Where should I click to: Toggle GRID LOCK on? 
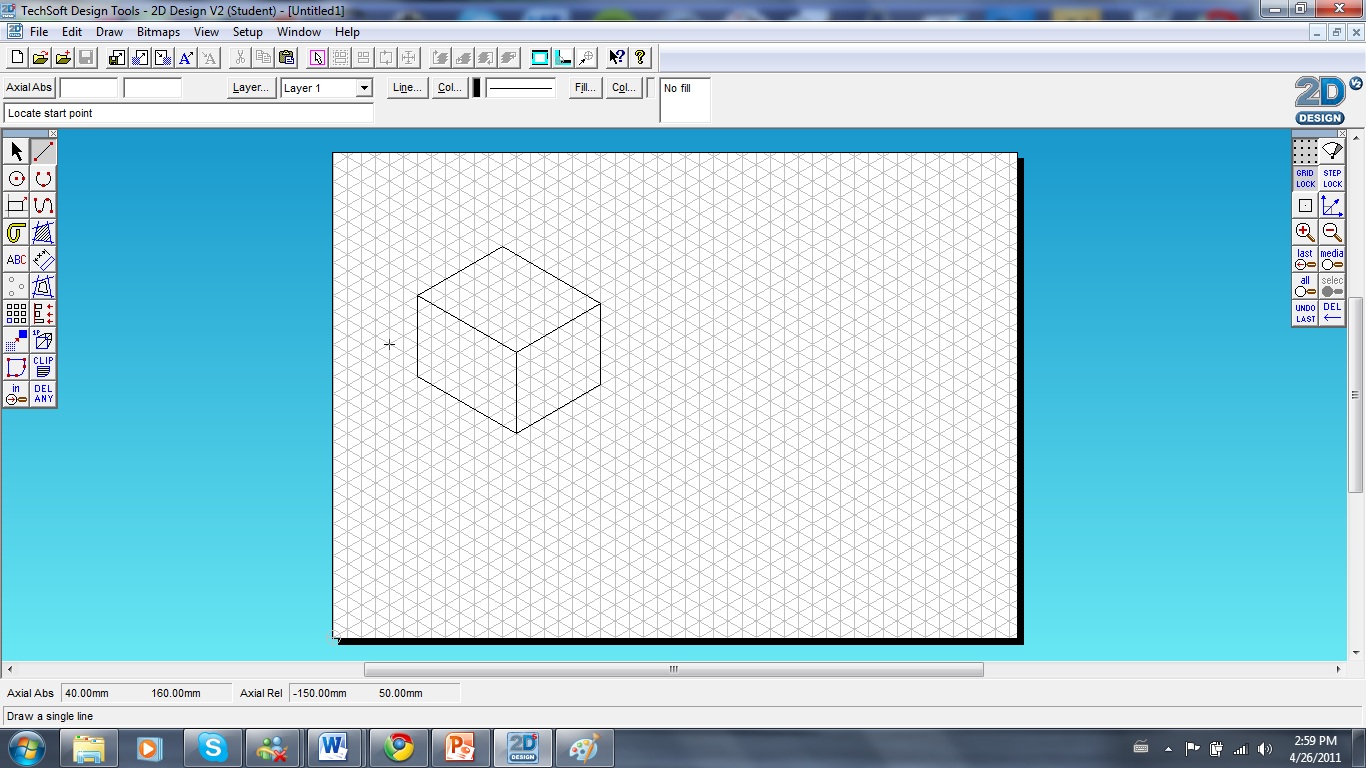[x=1305, y=178]
